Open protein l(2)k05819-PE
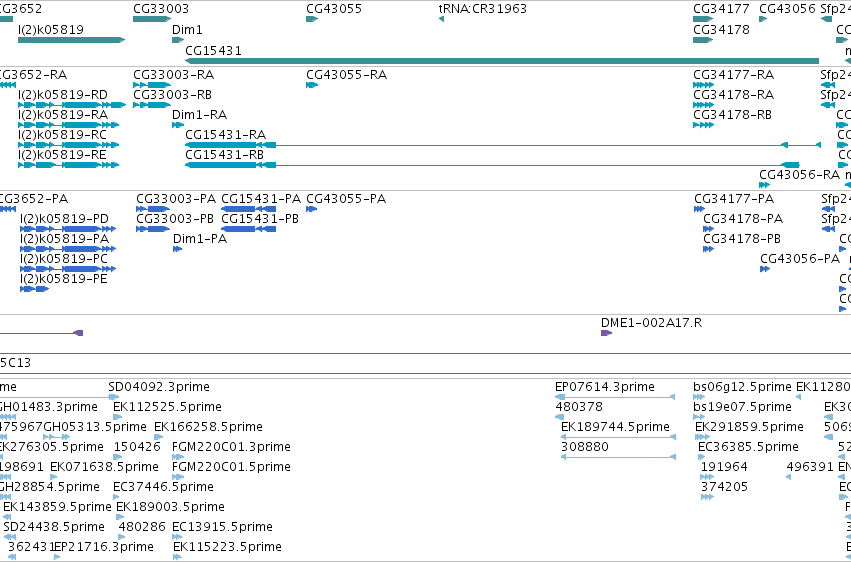The image size is (851, 562). [64, 279]
